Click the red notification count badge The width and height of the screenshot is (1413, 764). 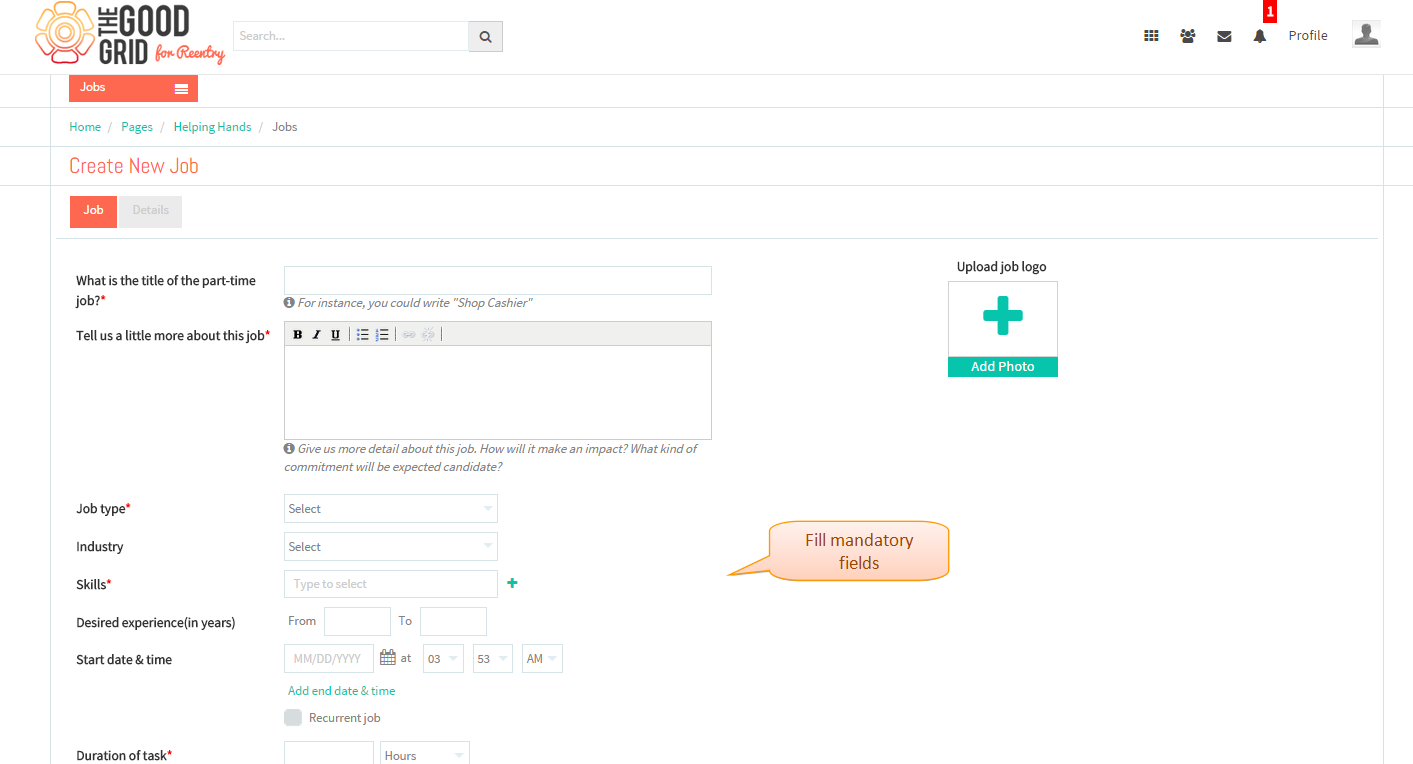pos(1270,12)
